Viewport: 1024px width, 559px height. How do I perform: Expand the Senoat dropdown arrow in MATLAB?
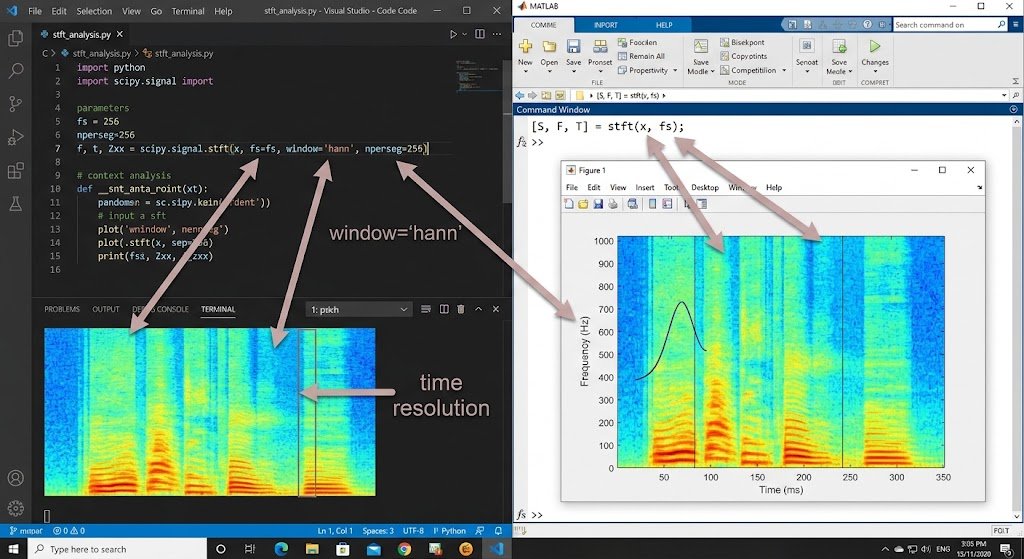tap(807, 71)
